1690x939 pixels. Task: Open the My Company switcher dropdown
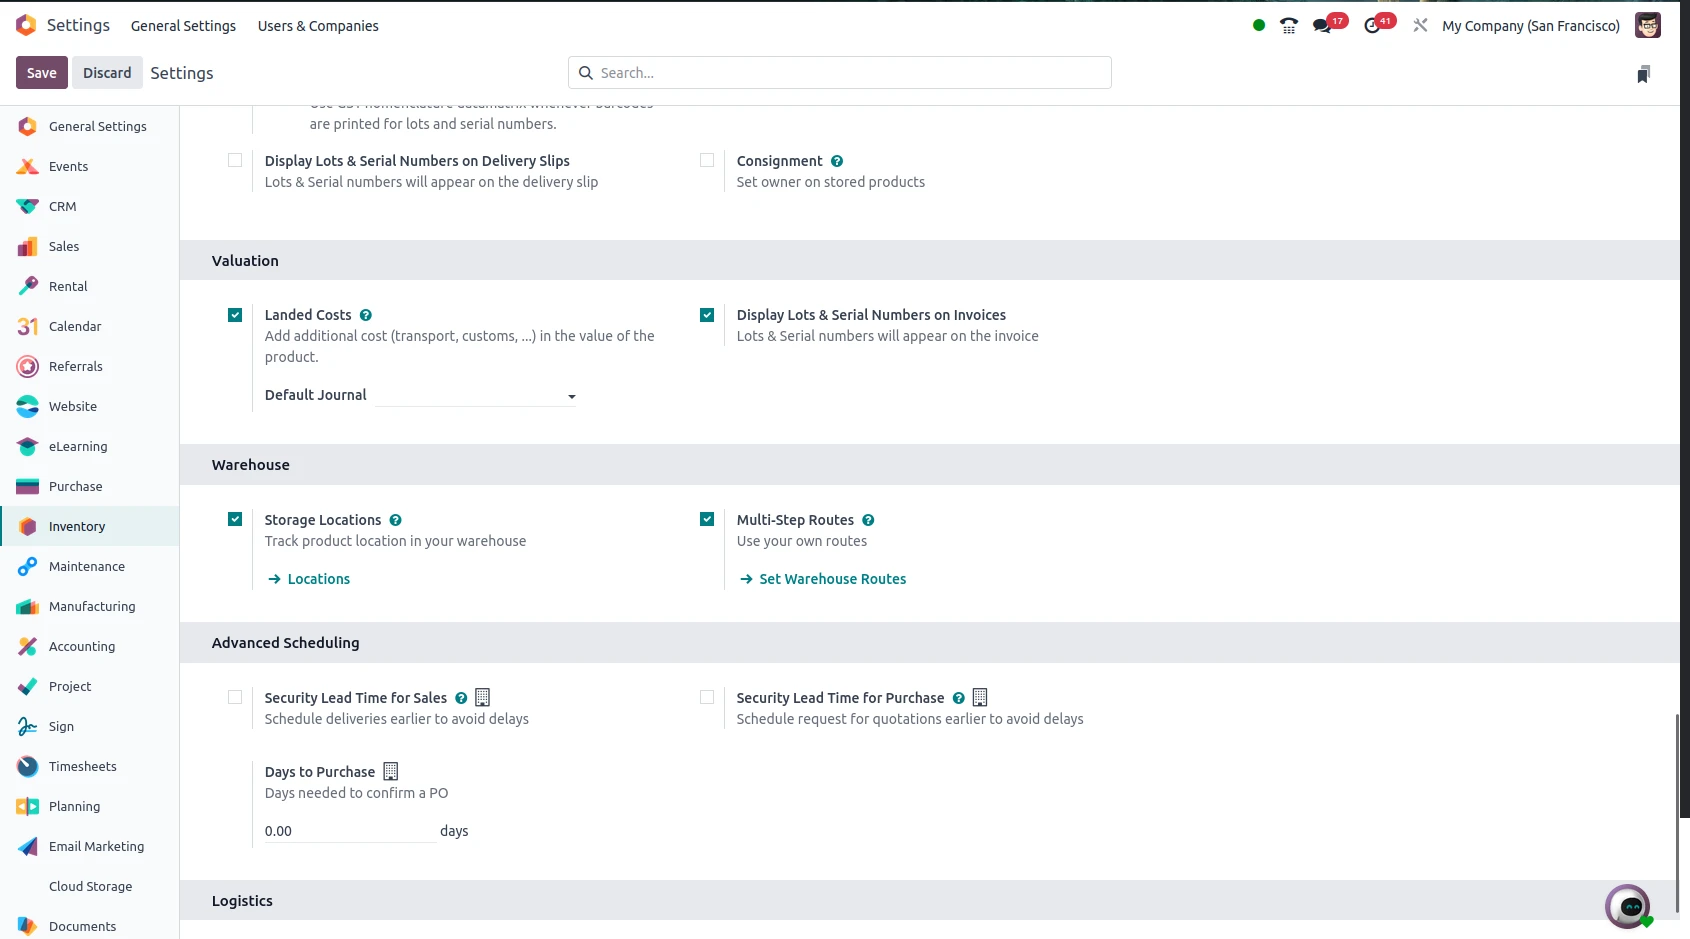coord(1530,26)
